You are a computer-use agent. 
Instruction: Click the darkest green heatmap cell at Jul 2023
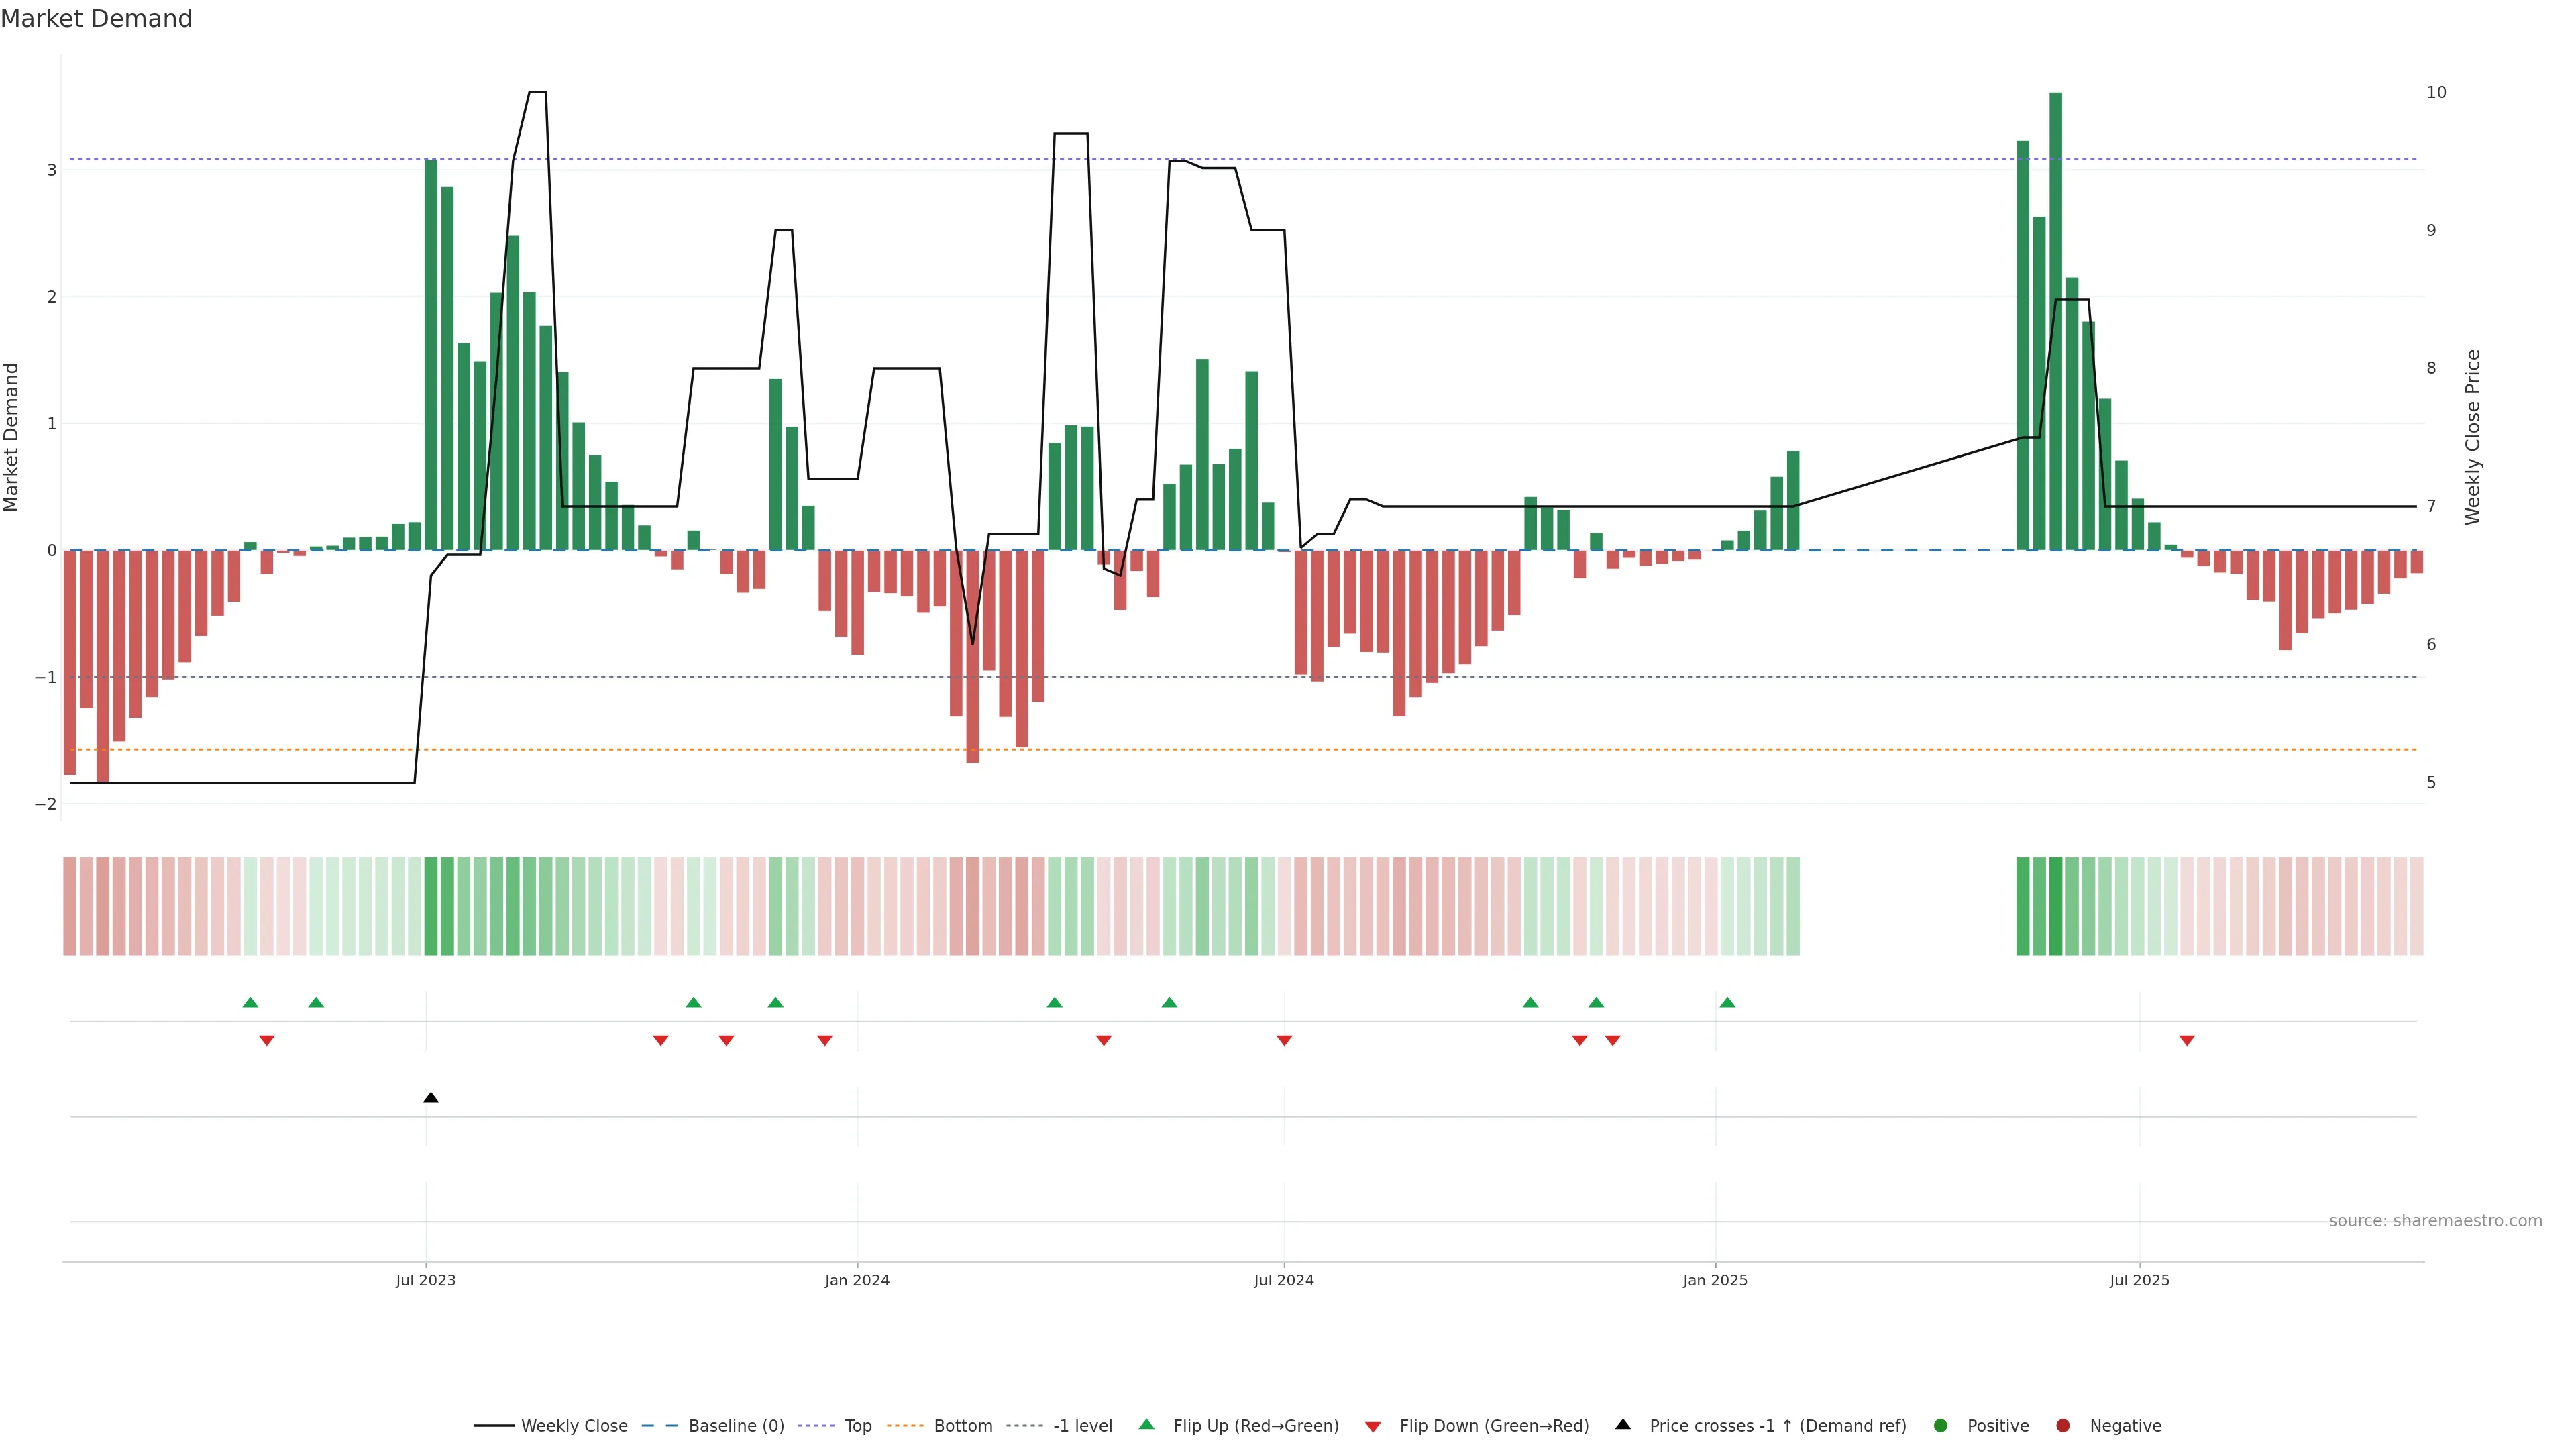coord(431,906)
